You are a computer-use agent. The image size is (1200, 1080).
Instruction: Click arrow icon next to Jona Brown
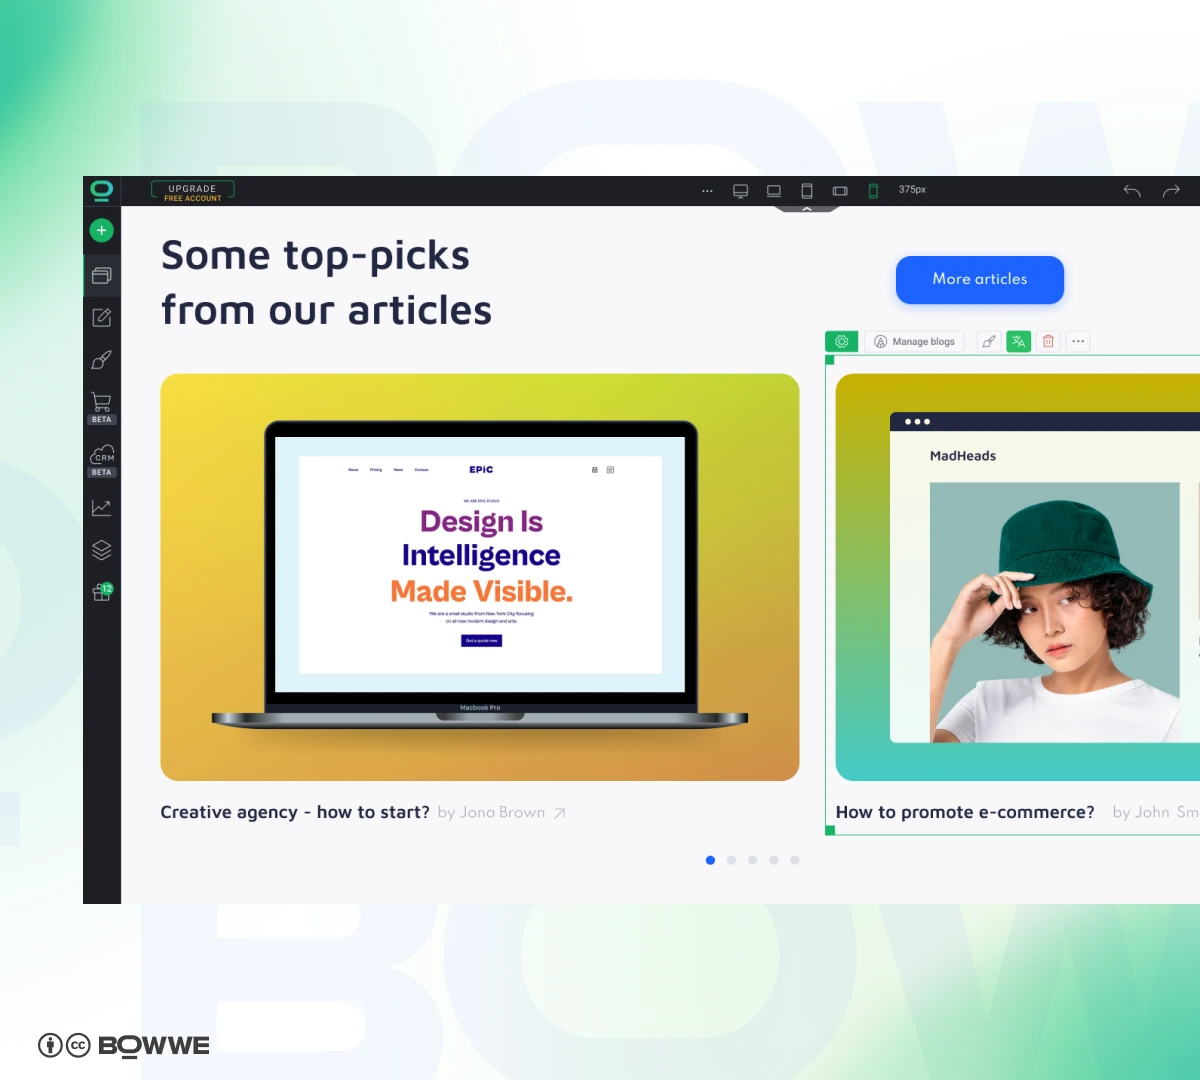[559, 813]
